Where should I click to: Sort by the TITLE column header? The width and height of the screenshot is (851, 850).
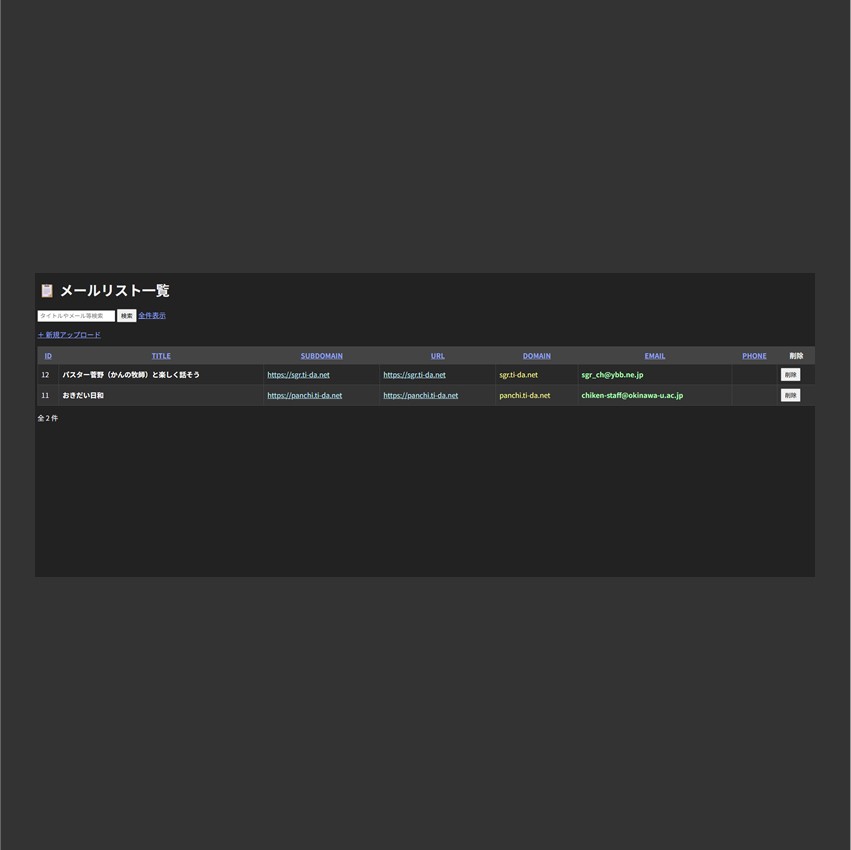(x=161, y=356)
